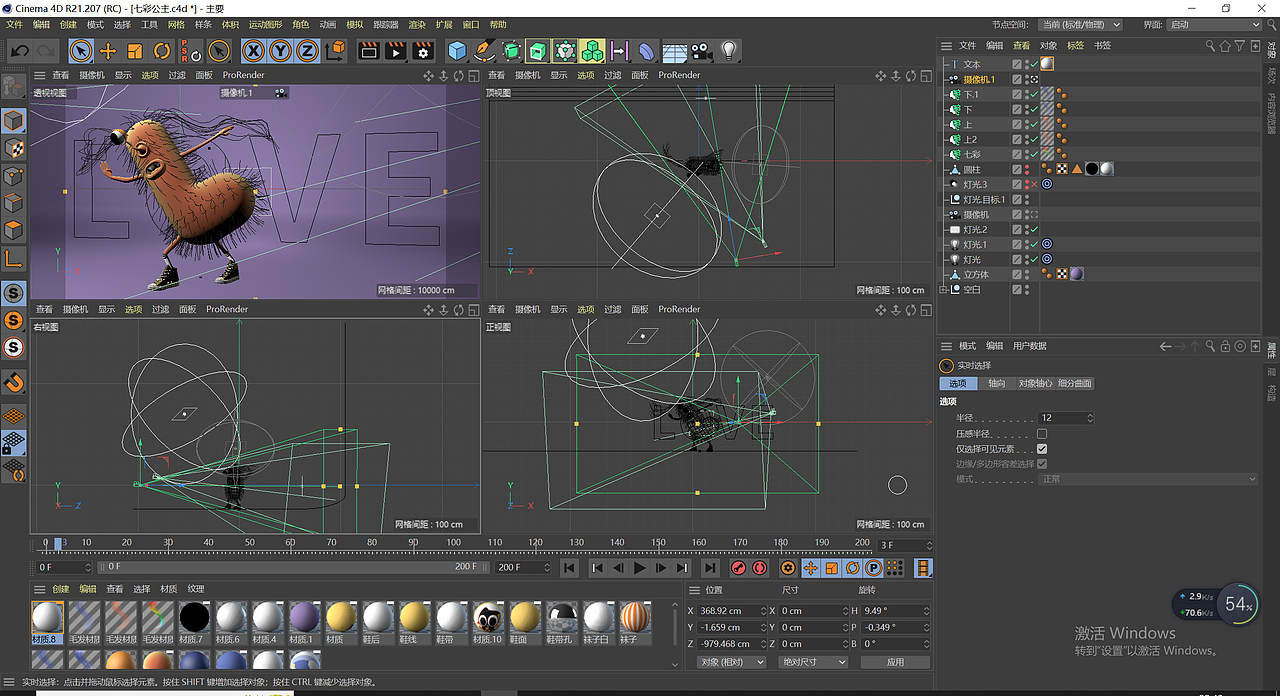This screenshot has height=696, width=1280.
Task: Open the spline pen tool icon
Action: 484,51
